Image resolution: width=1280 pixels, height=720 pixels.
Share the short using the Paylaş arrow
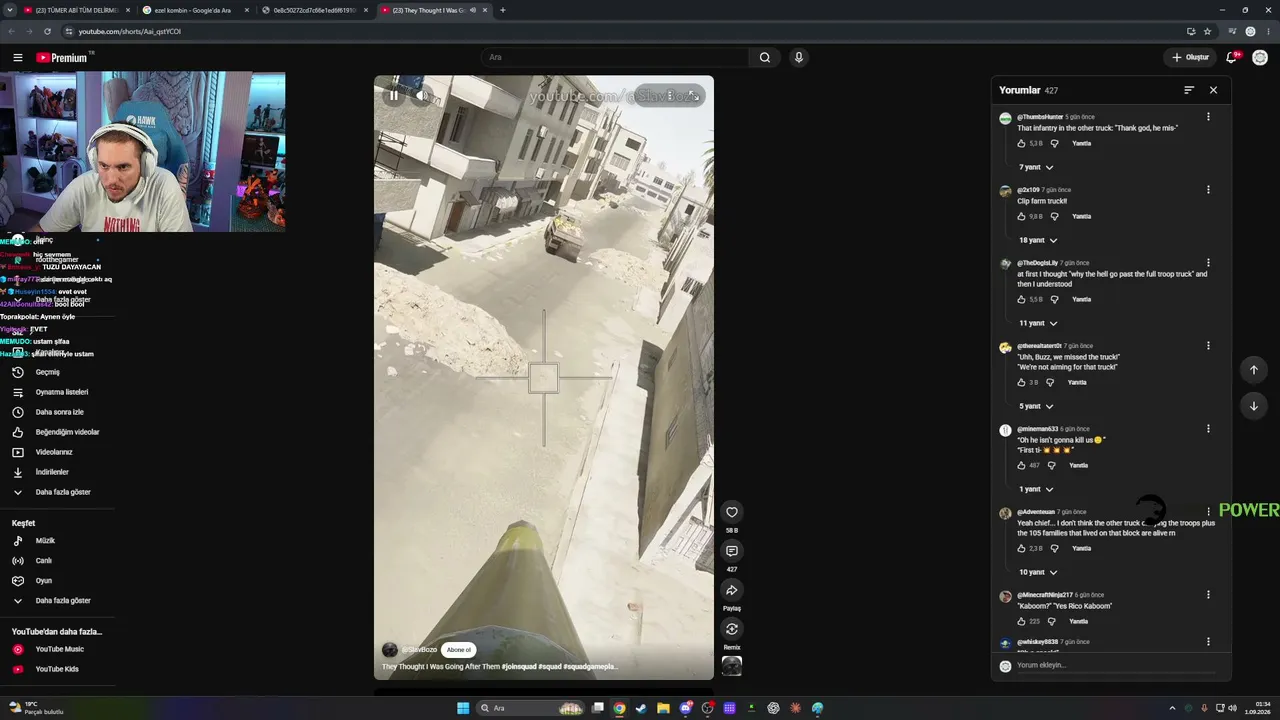(x=732, y=590)
